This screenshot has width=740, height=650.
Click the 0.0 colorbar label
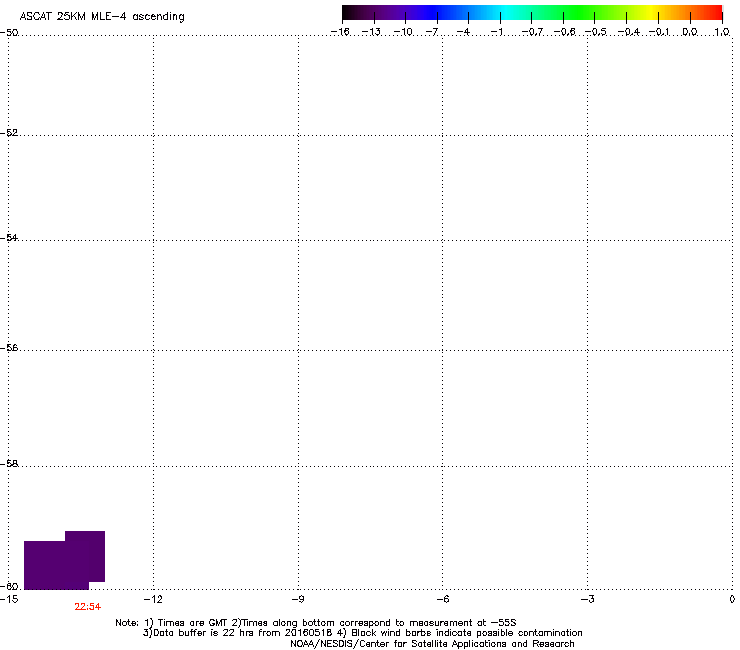click(x=690, y=32)
